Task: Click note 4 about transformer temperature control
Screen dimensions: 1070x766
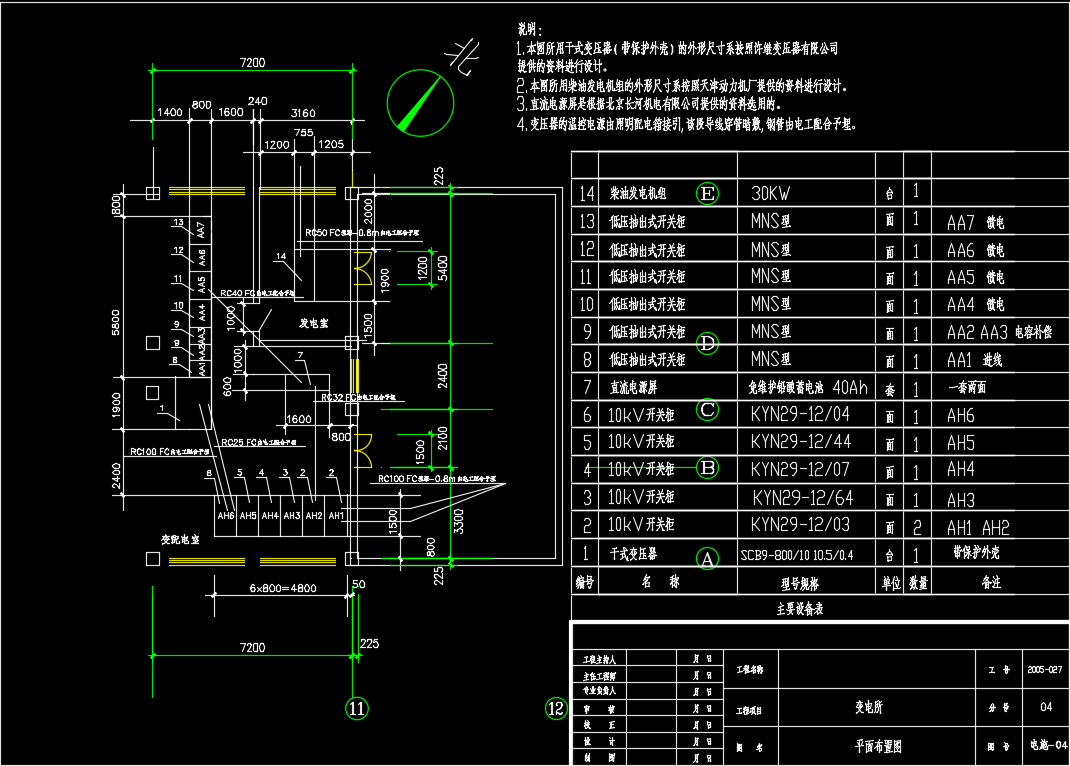Action: (x=686, y=124)
